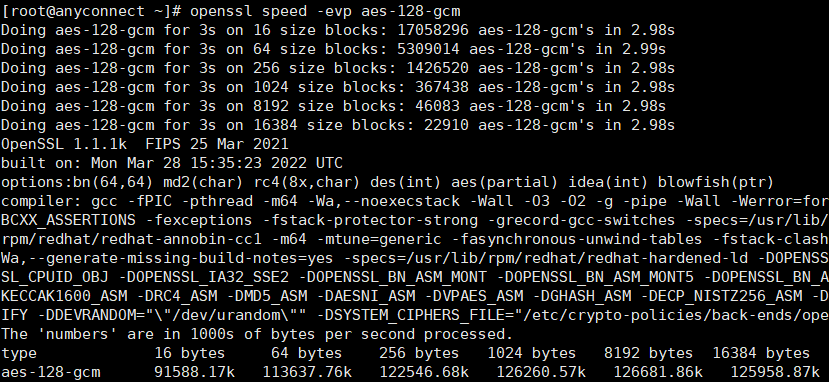Click the '16 bytes' column header
Image resolution: width=829 pixels, height=382 pixels.
[x=190, y=353]
